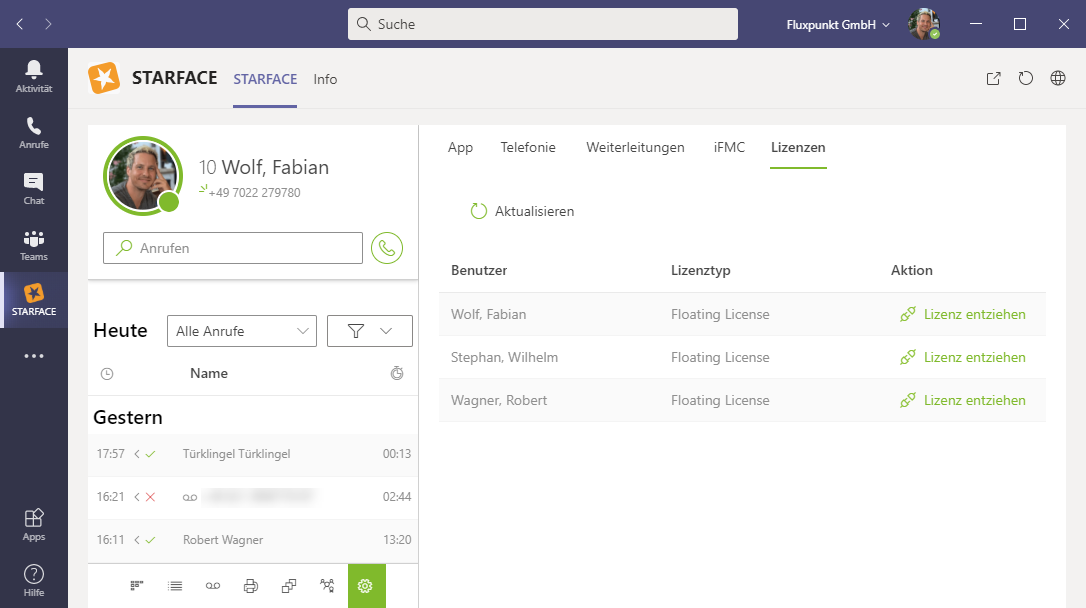The width and height of the screenshot is (1086, 608).
Task: Revoke license for Stephan, Wilhelm
Action: 963,357
